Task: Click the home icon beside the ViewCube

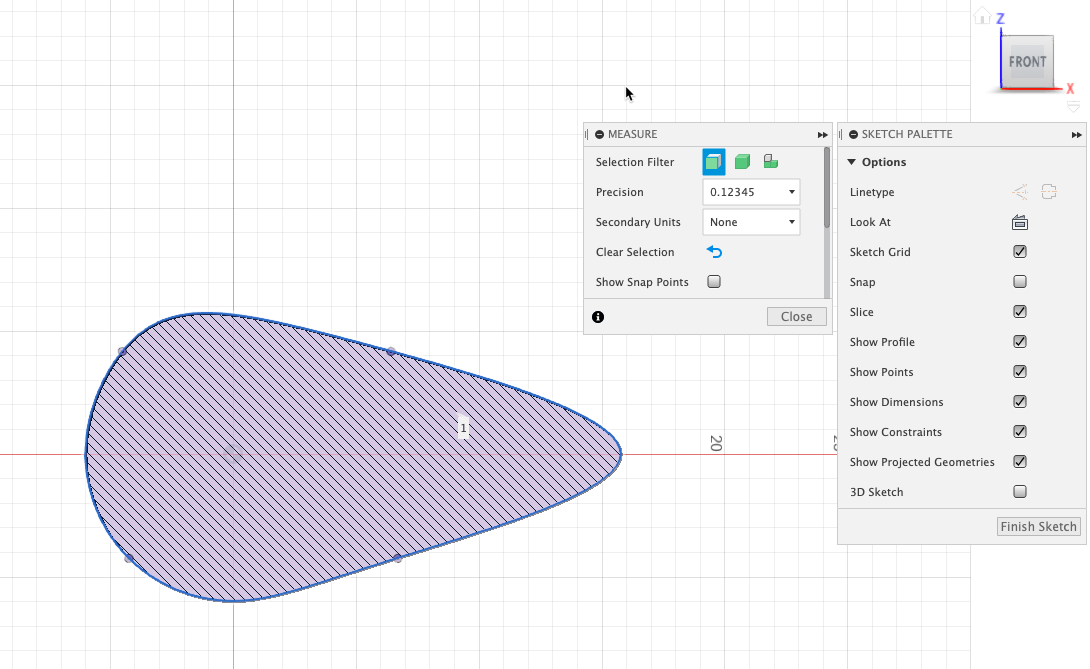Action: [x=981, y=15]
